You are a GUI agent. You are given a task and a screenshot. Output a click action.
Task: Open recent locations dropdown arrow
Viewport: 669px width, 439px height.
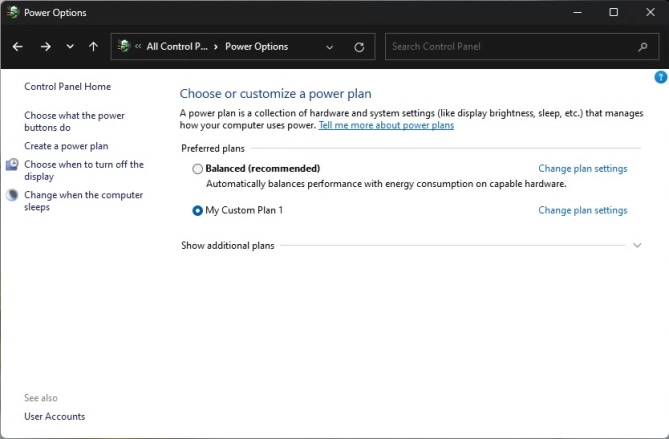pyautogui.click(x=69, y=47)
